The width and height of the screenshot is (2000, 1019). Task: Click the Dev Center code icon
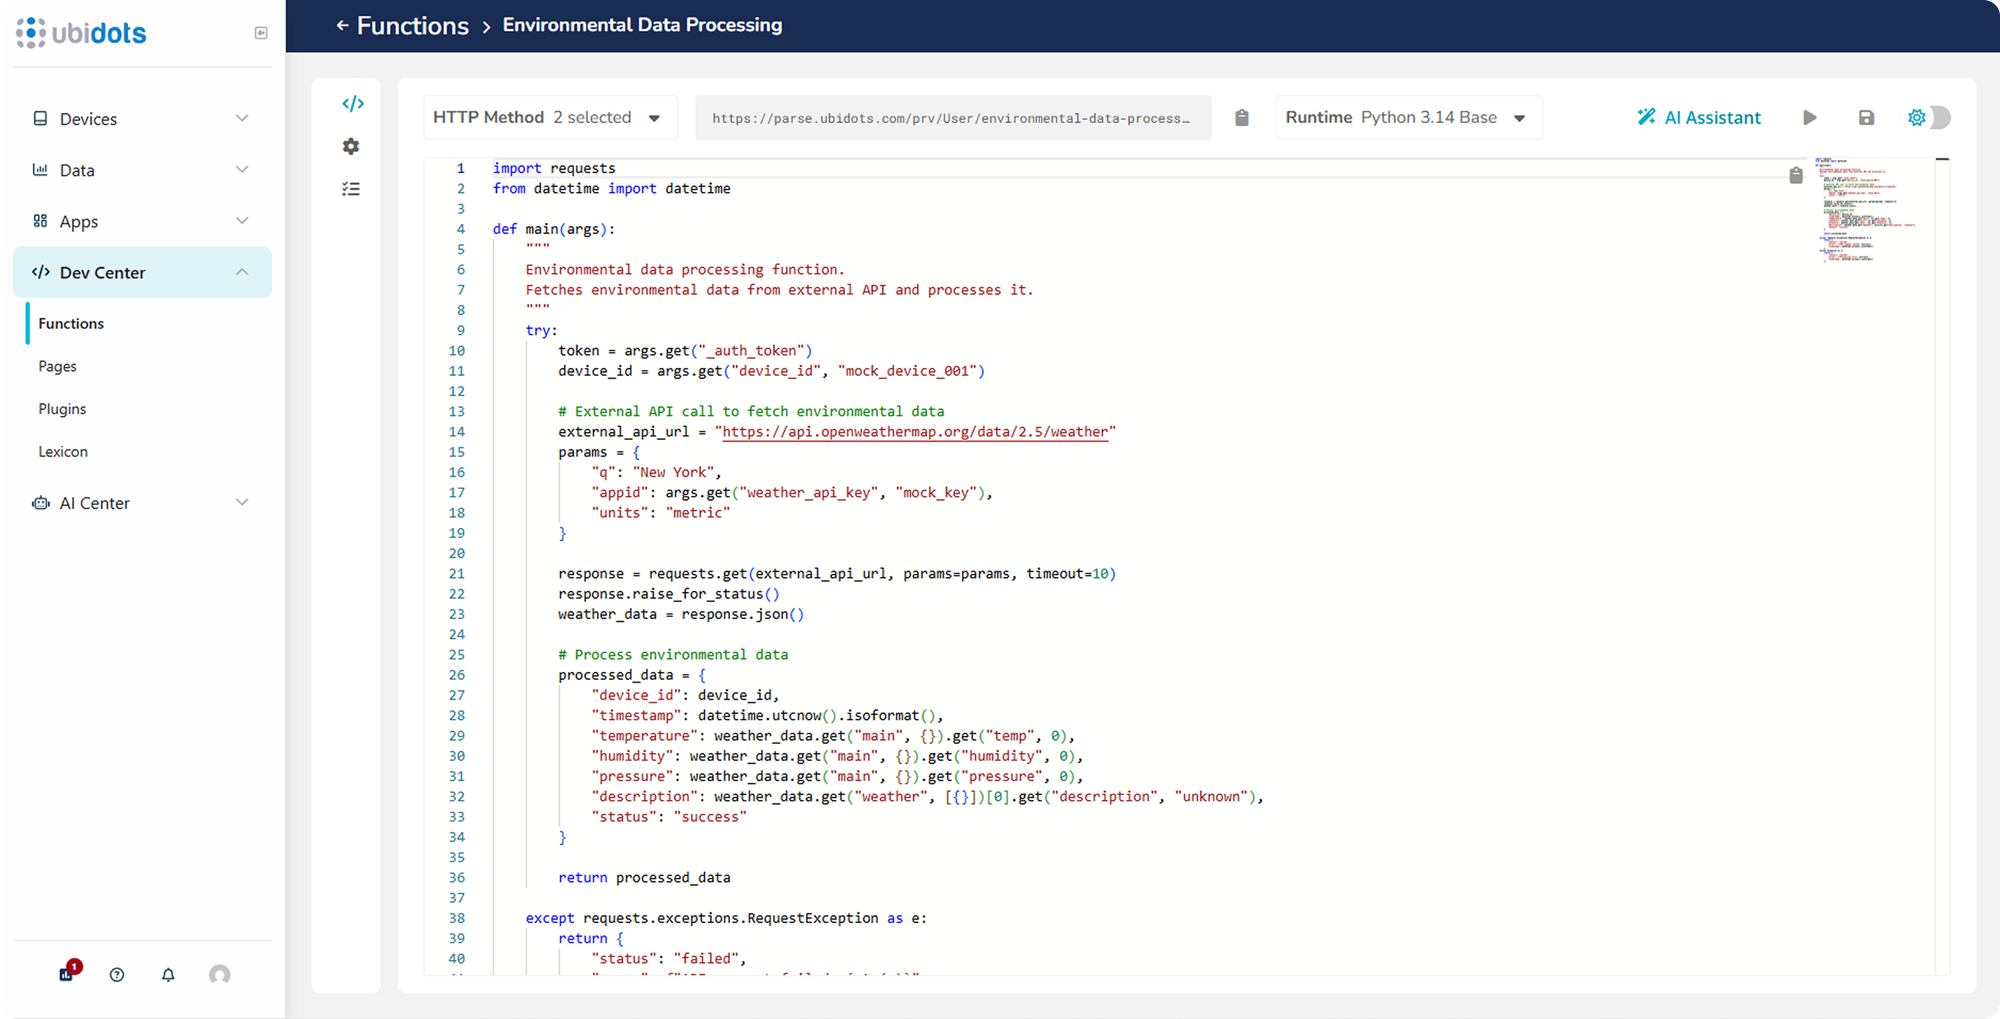coord(41,272)
